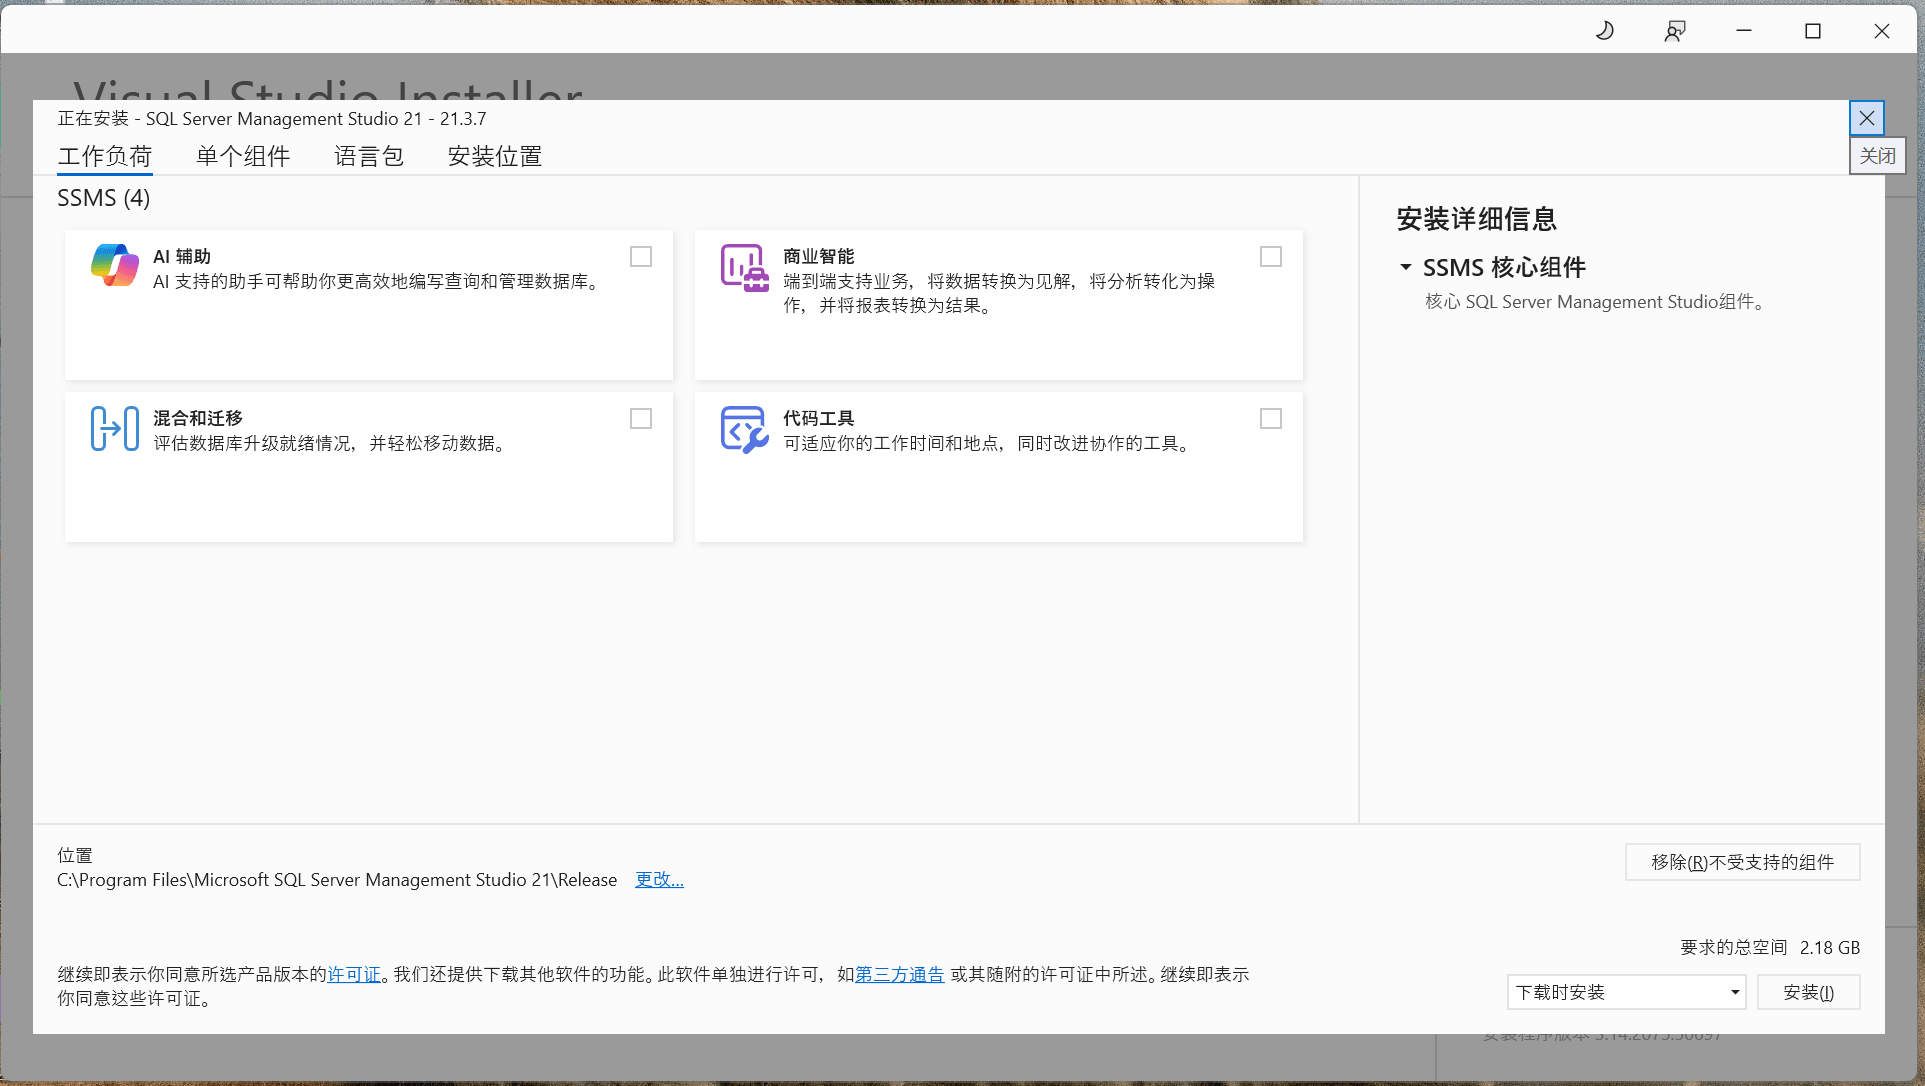Click the install path C:\Program Files text
Viewport: 1925px width, 1086px height.
(x=337, y=880)
